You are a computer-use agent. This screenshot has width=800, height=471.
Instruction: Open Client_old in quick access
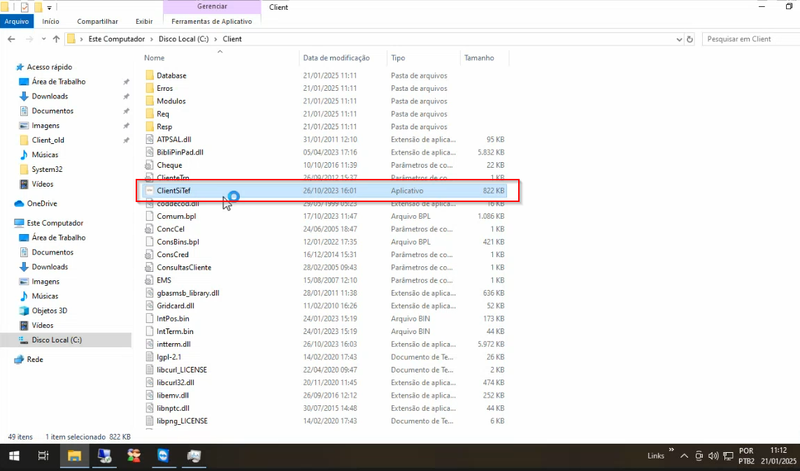tap(48, 140)
